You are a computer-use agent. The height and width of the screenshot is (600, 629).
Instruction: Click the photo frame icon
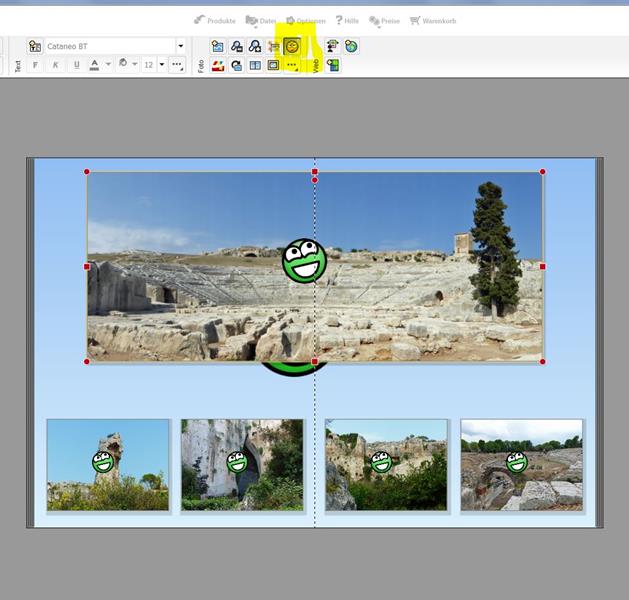(x=273, y=65)
